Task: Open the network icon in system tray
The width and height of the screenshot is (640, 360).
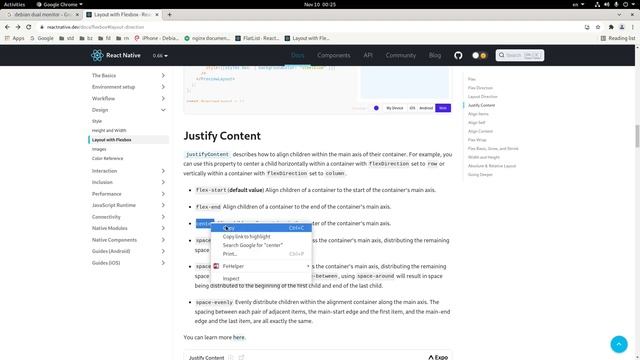Action: coord(597,4)
